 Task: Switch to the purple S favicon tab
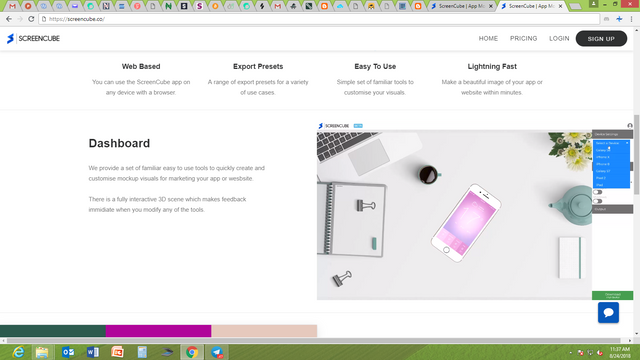pyautogui.click(x=199, y=6)
